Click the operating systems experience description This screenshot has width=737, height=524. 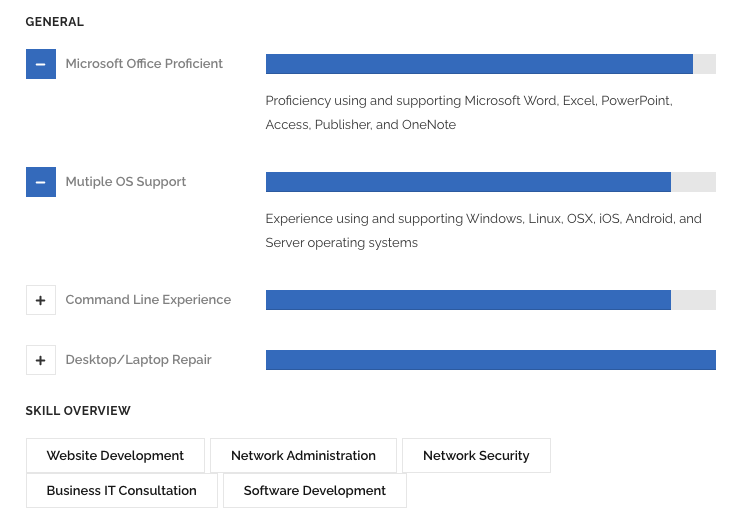[483, 231]
